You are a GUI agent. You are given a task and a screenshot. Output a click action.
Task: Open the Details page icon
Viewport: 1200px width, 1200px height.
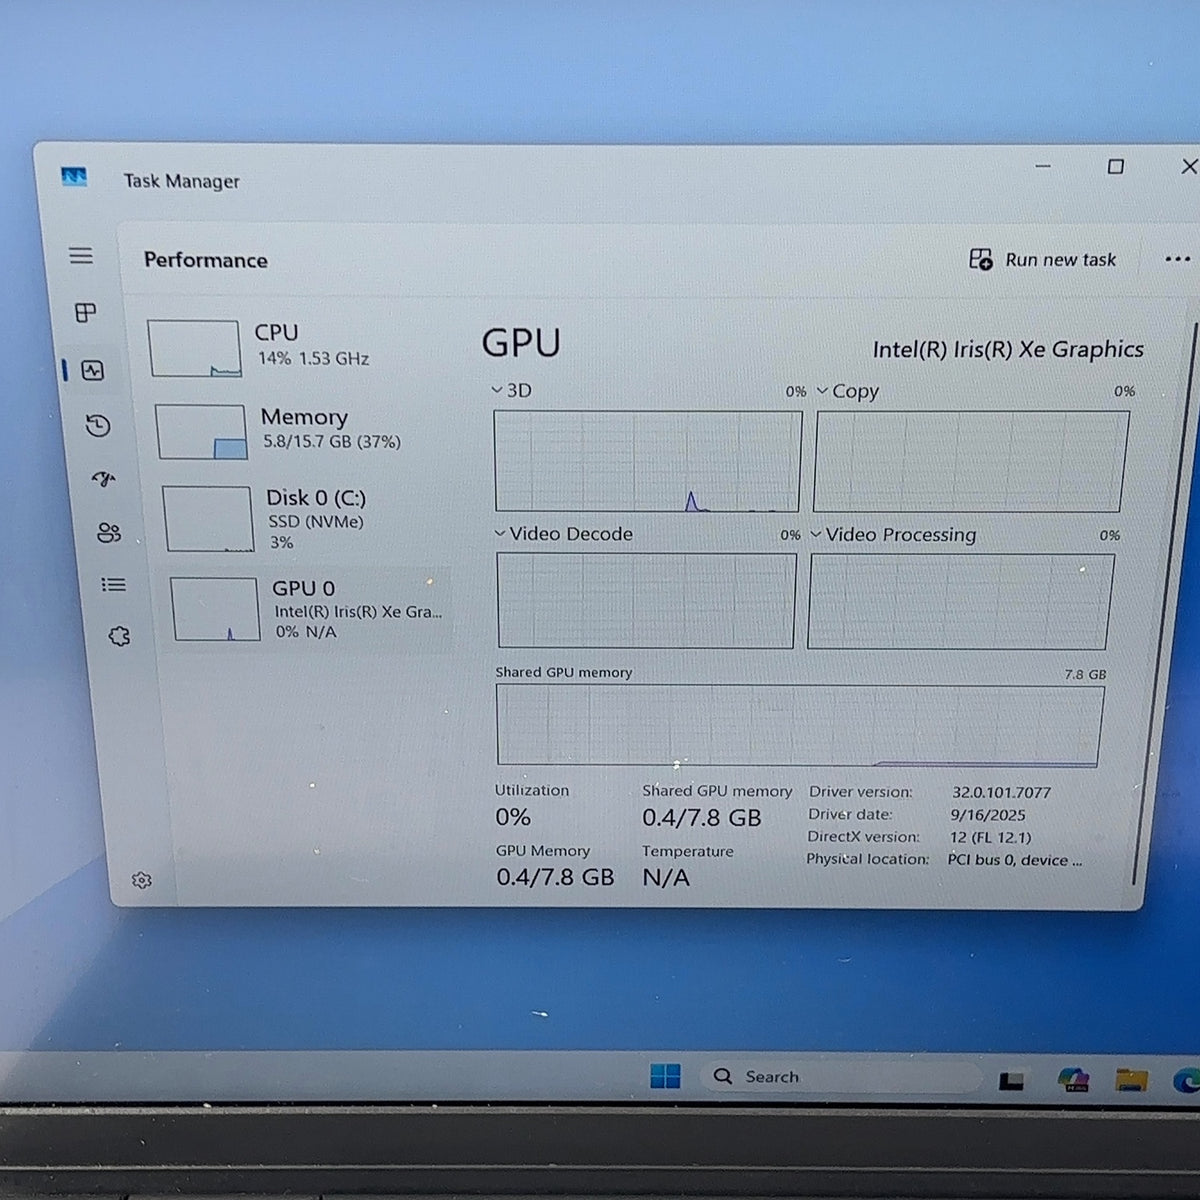point(114,585)
